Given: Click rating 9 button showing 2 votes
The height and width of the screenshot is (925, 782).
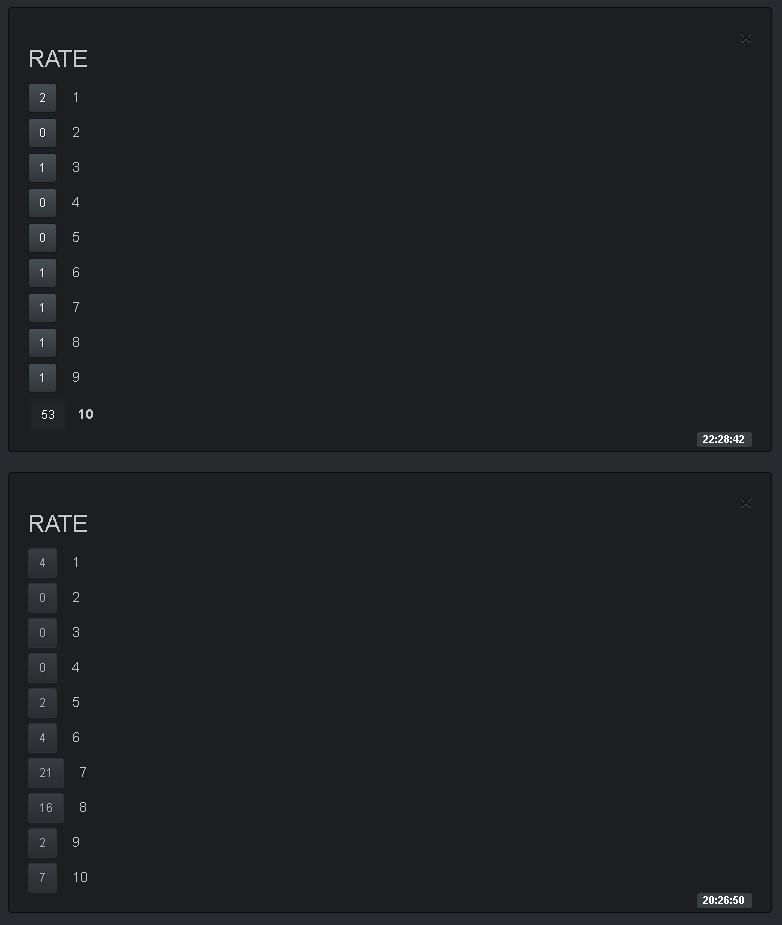Looking at the screenshot, I should click(x=42, y=843).
